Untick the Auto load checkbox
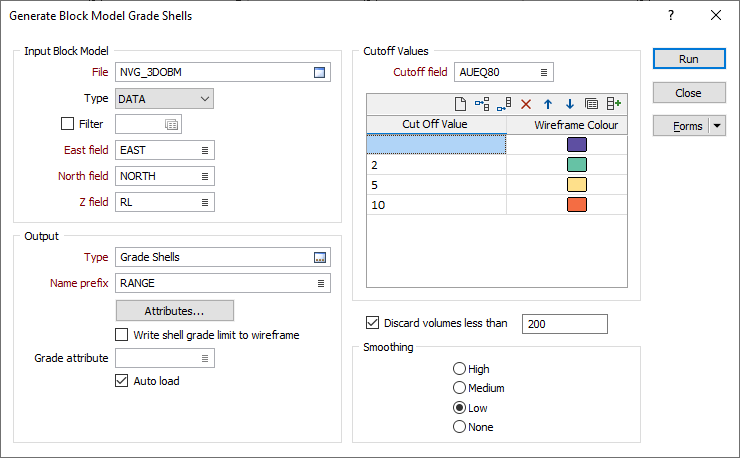The height and width of the screenshot is (458, 740). [x=121, y=381]
